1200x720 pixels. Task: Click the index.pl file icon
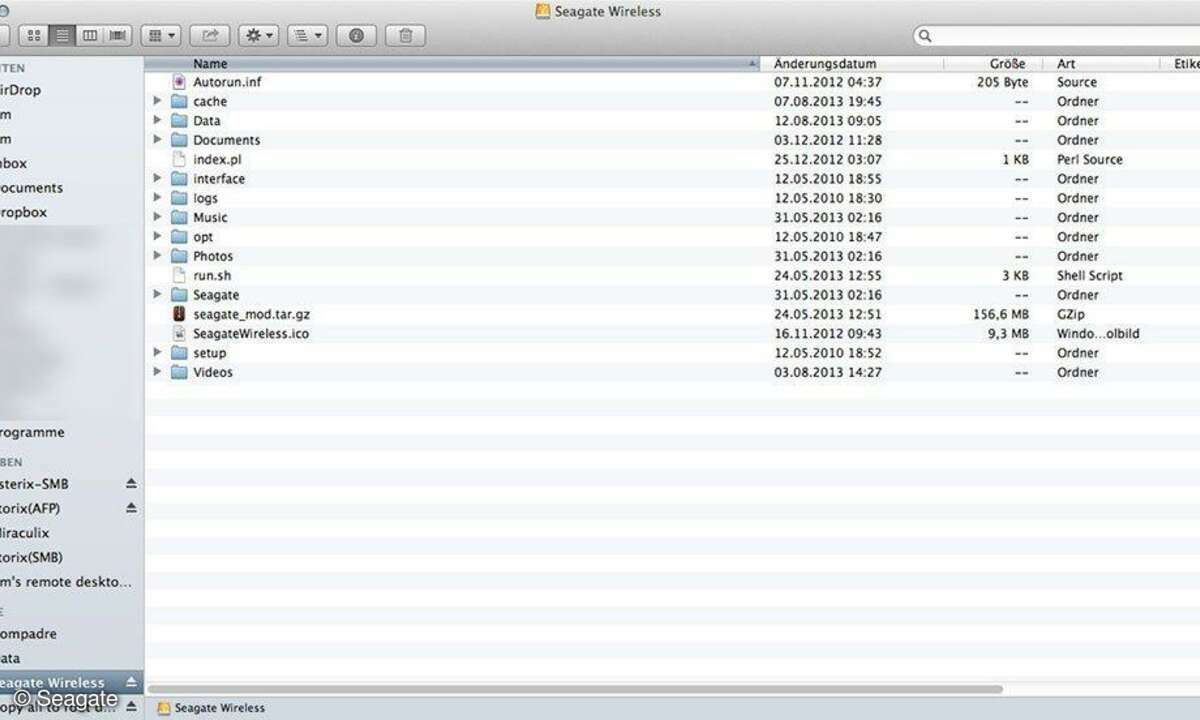click(x=179, y=159)
